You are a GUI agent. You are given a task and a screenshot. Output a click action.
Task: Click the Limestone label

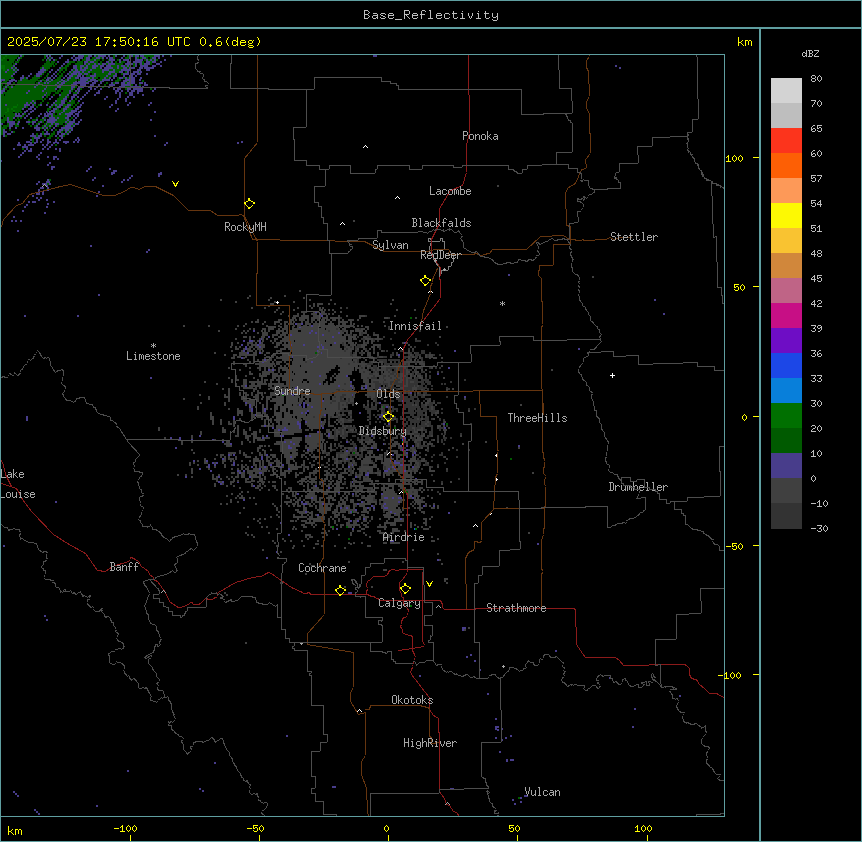coord(153,356)
